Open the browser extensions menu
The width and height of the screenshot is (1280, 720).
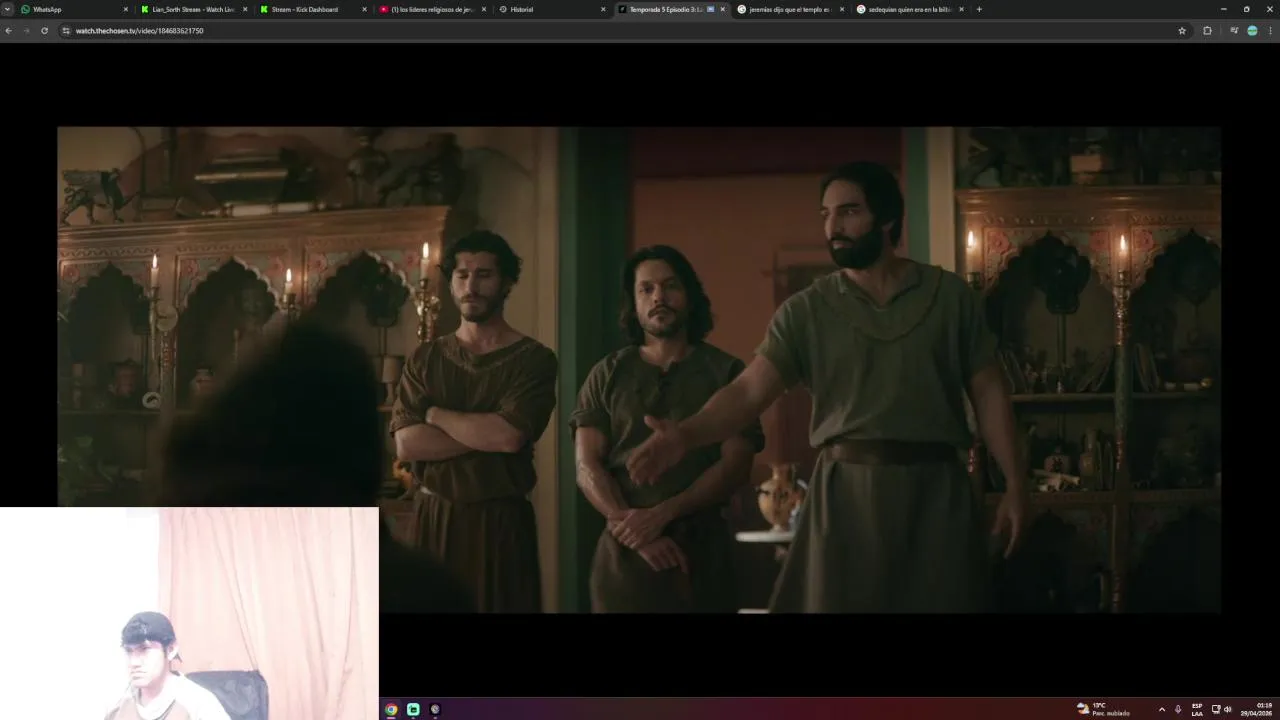tap(1207, 31)
